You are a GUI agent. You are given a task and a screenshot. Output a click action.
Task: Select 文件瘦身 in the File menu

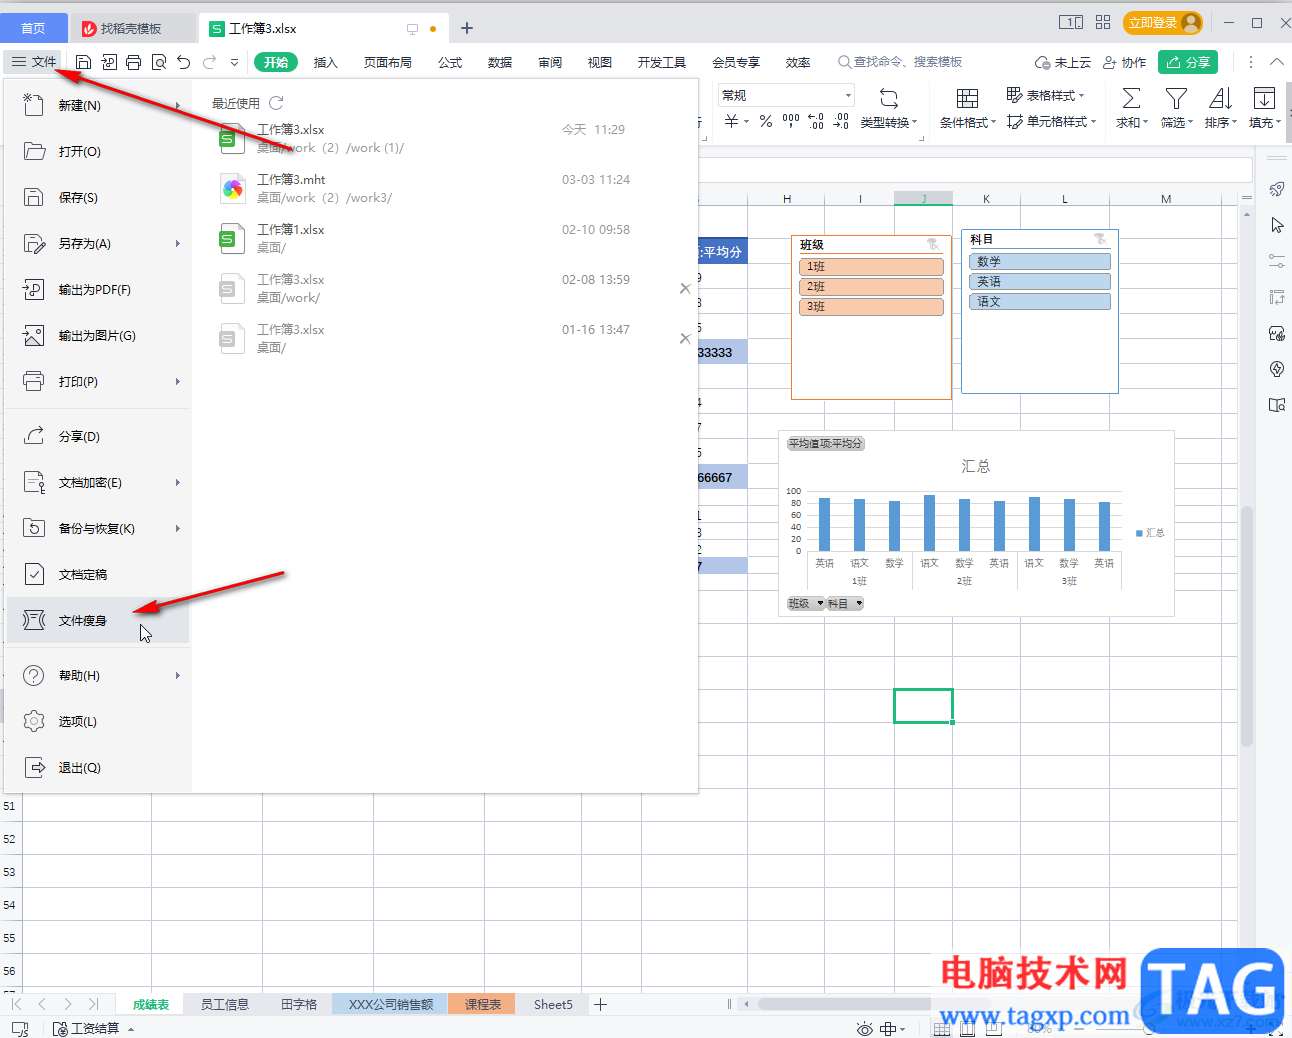[x=98, y=620]
